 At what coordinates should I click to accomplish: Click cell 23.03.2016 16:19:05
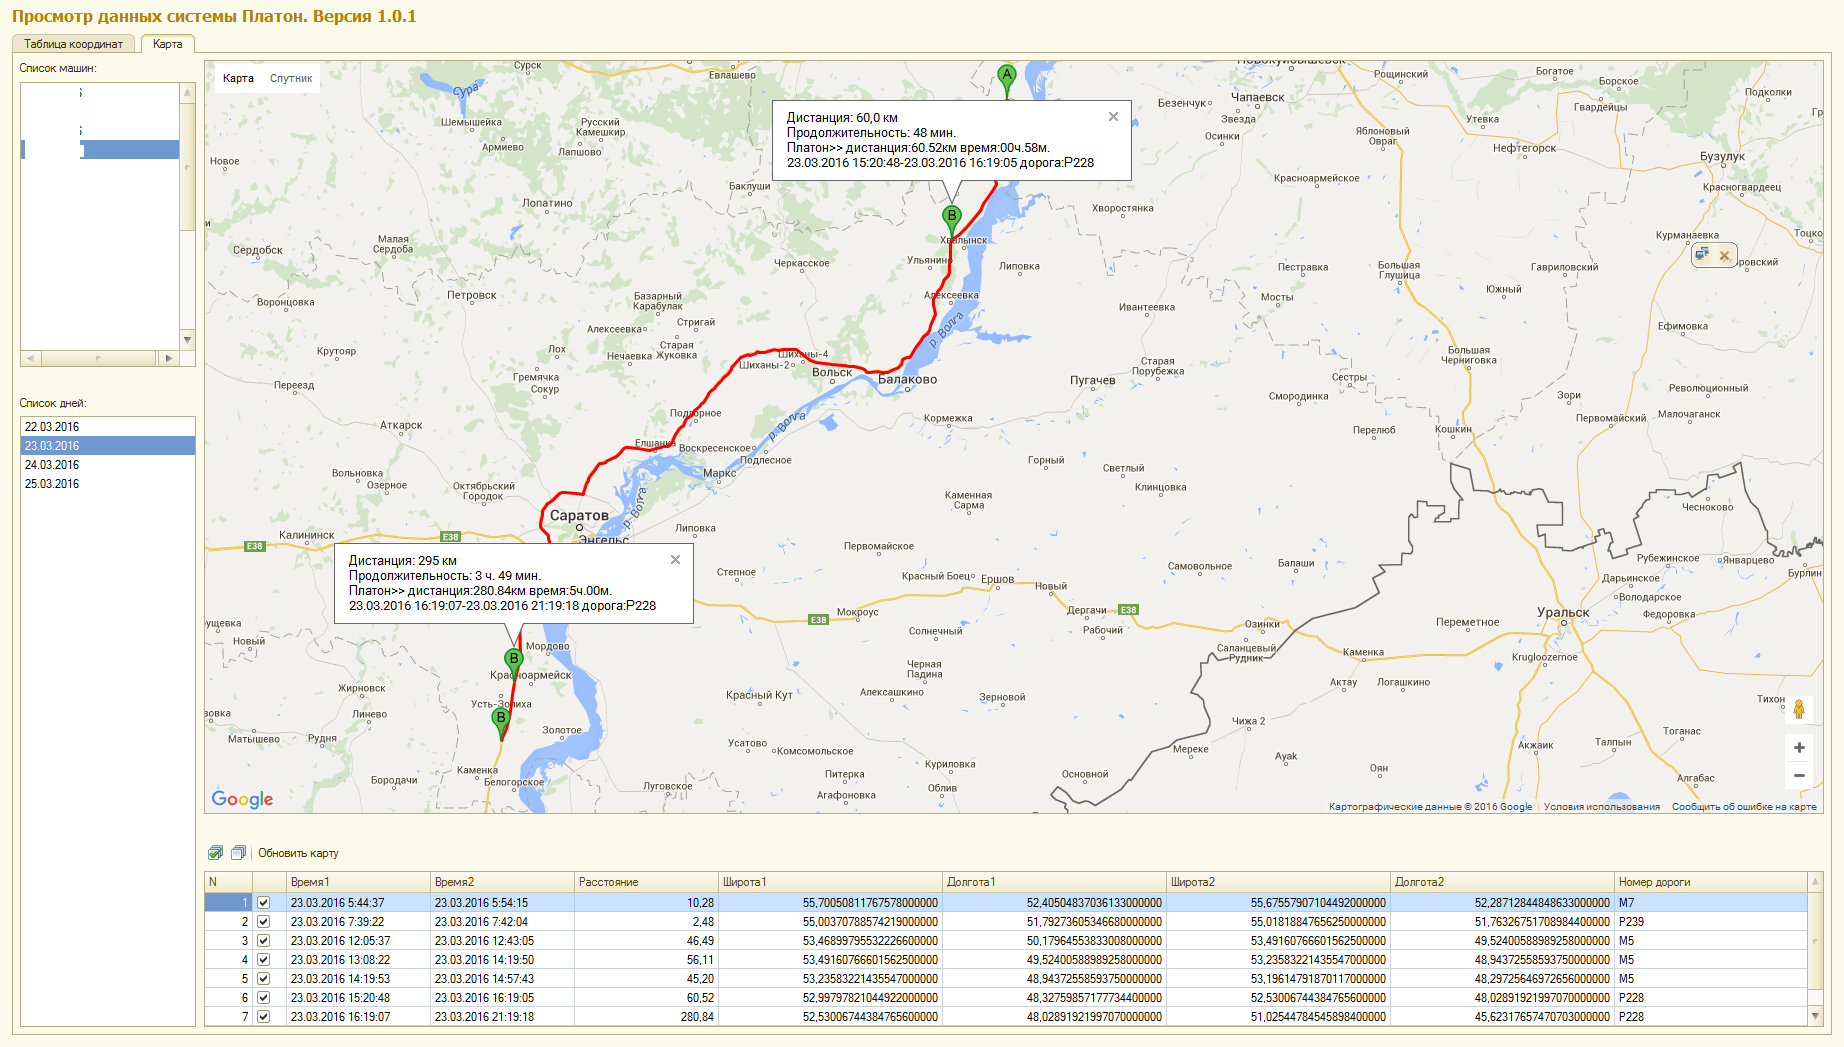(502, 998)
